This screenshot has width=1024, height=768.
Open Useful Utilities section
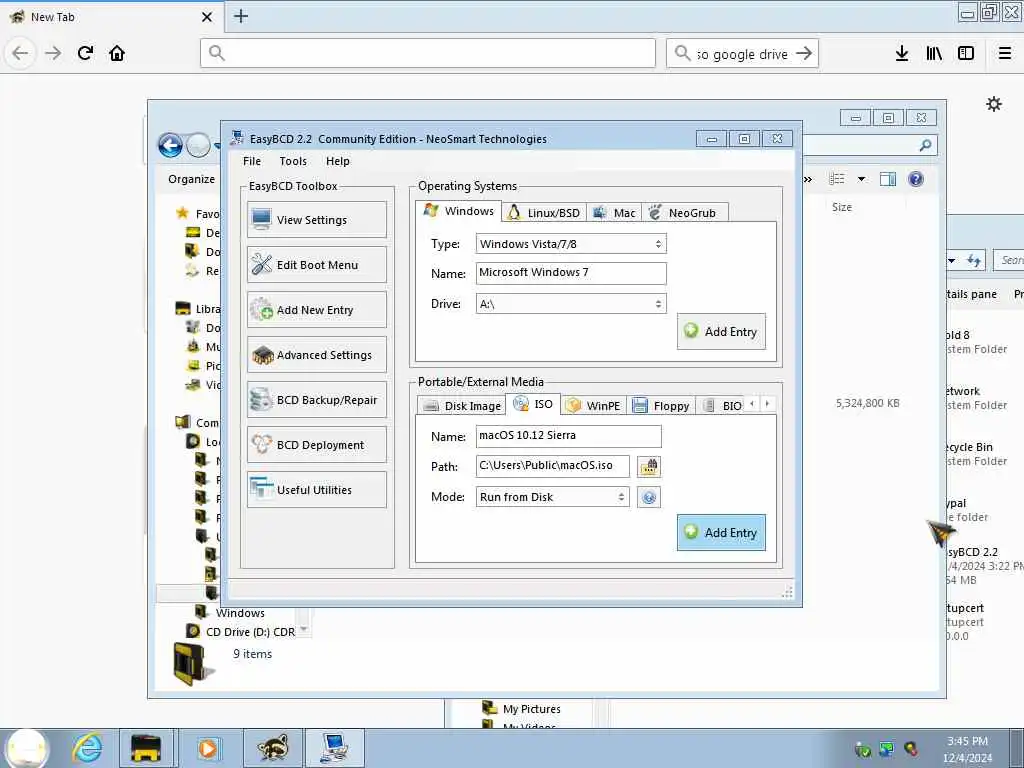pos(317,490)
